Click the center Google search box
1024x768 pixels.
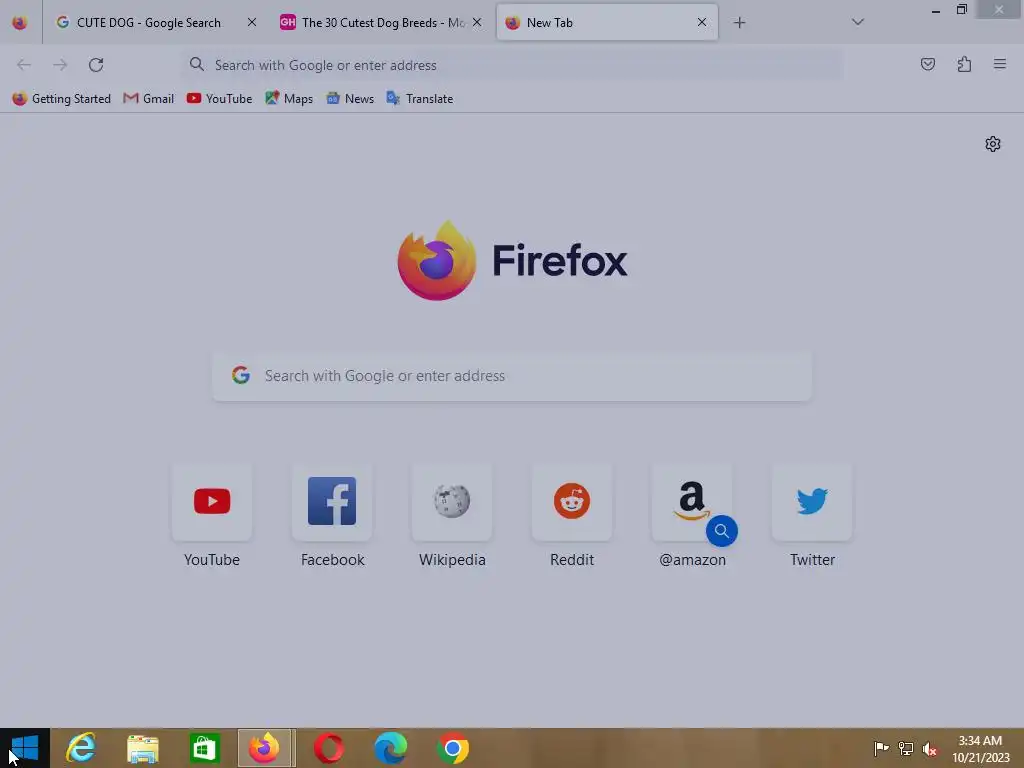point(512,376)
